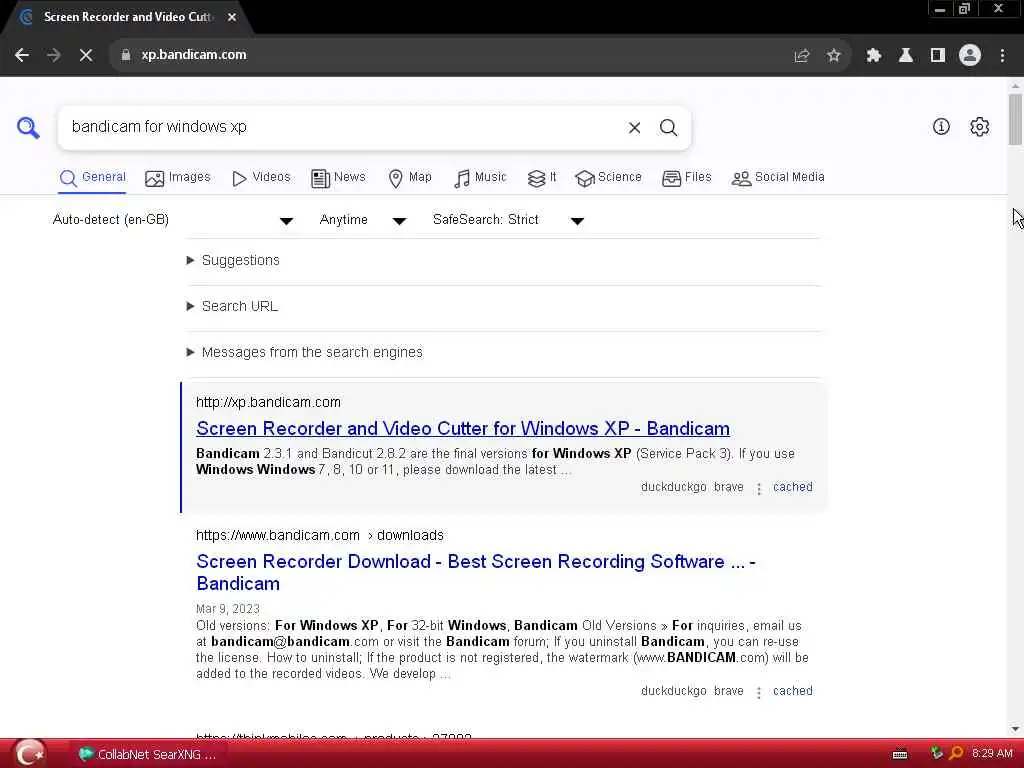The width and height of the screenshot is (1024, 768).
Task: Close the Screen Recorder browser tab
Action: click(232, 17)
